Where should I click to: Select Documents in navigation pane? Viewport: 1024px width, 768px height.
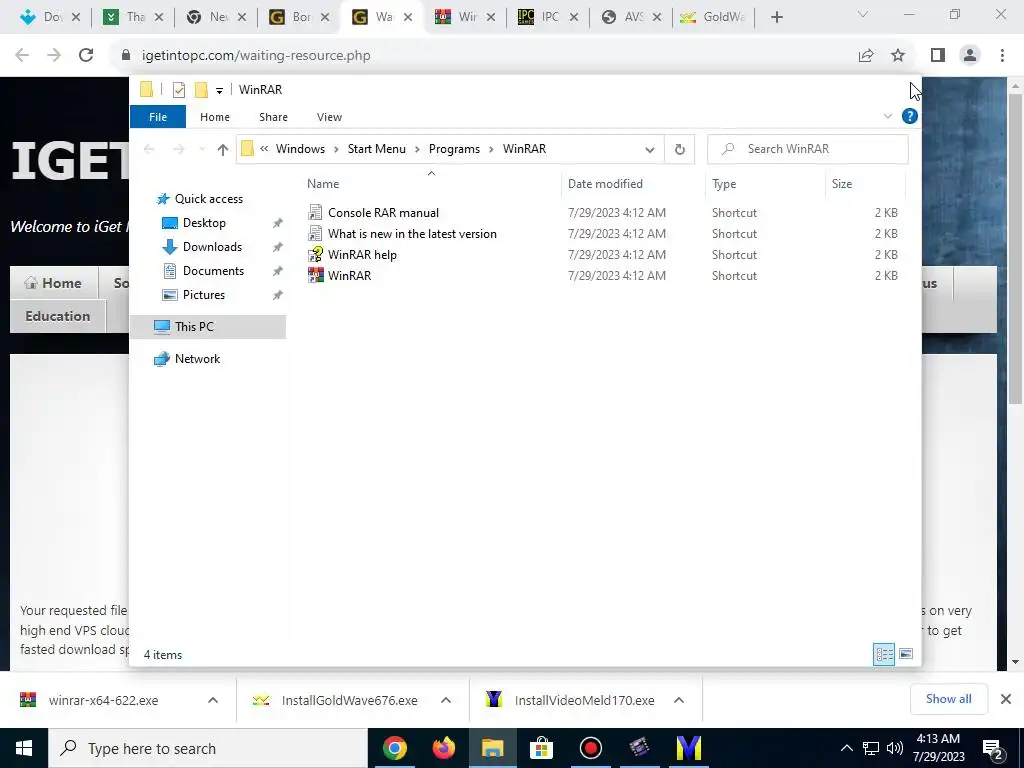(x=213, y=271)
